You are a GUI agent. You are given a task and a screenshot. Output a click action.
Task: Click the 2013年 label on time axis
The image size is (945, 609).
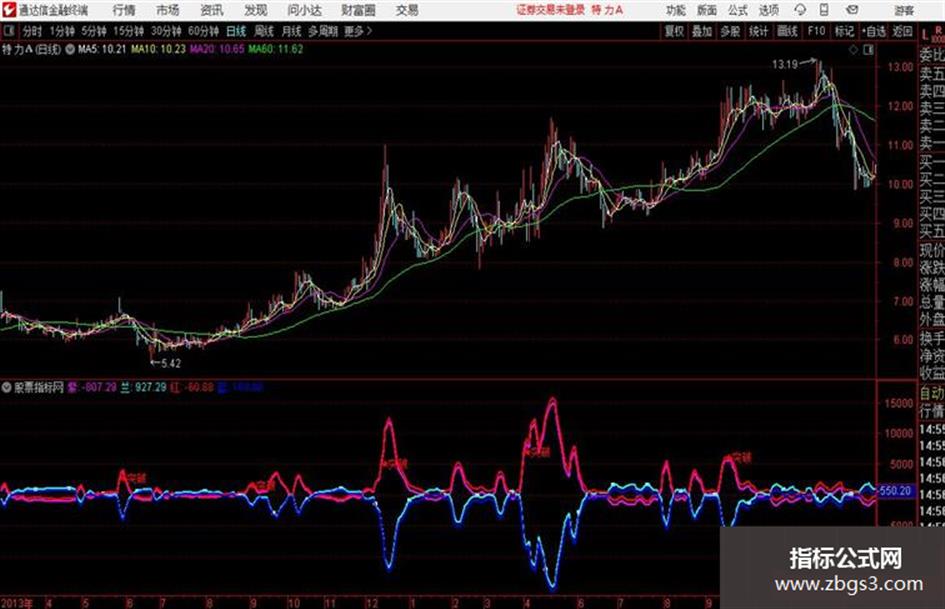pyautogui.click(x=16, y=603)
